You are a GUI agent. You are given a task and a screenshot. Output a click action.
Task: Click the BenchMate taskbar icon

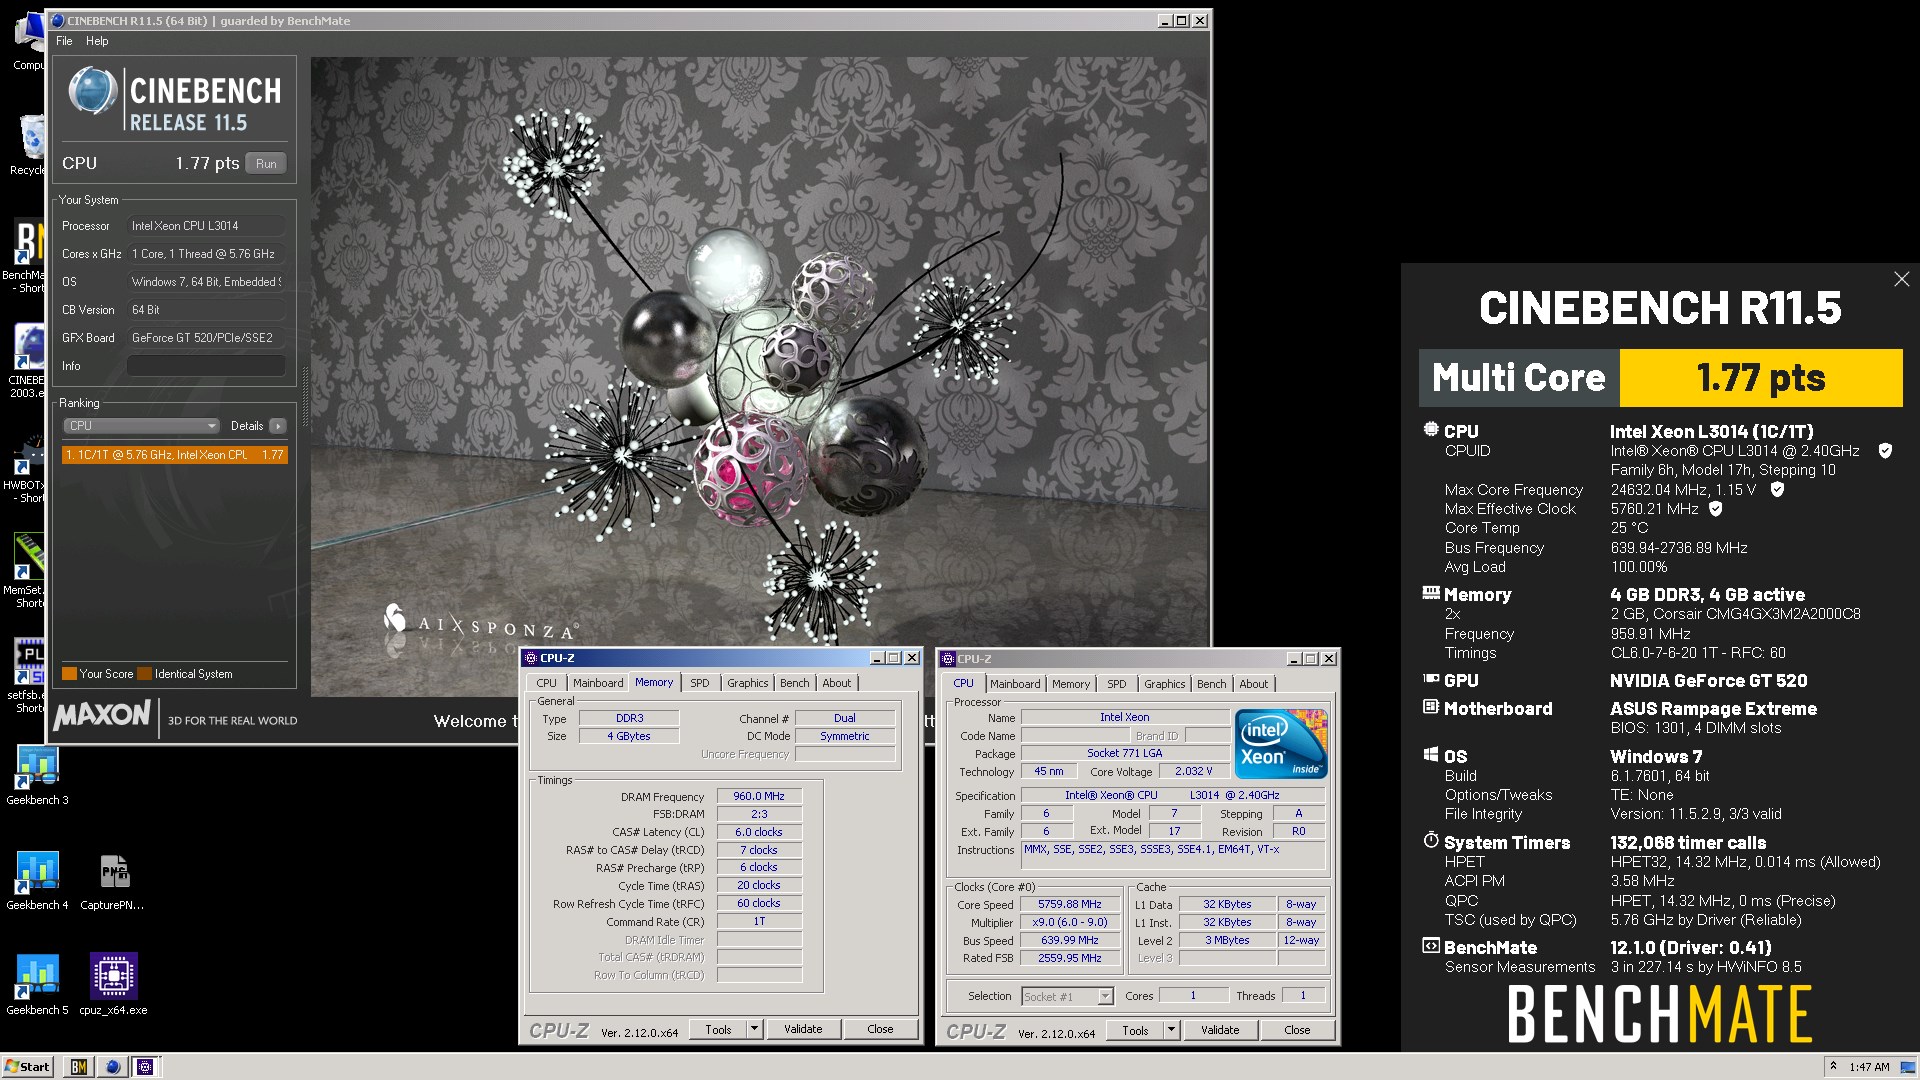[x=79, y=1067]
